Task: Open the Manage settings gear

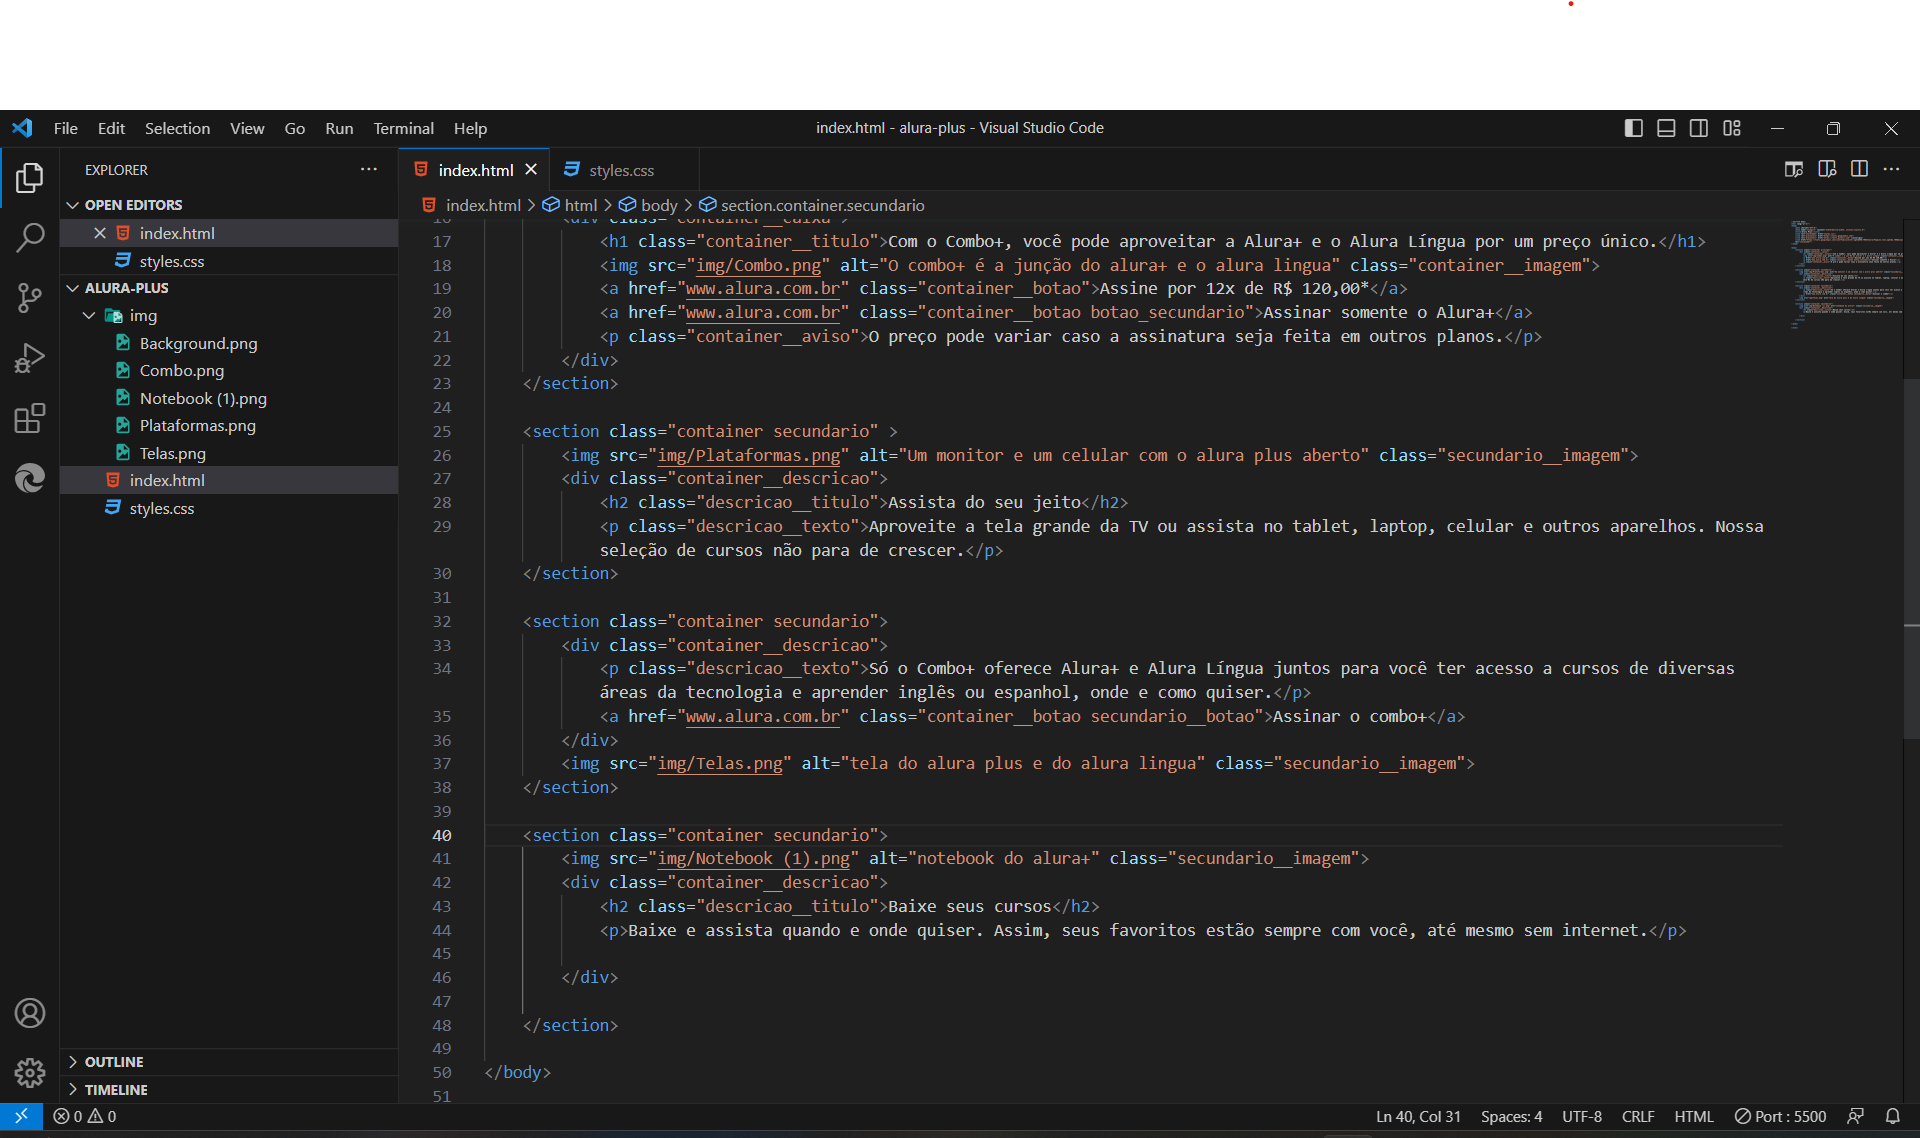Action: click(x=30, y=1073)
